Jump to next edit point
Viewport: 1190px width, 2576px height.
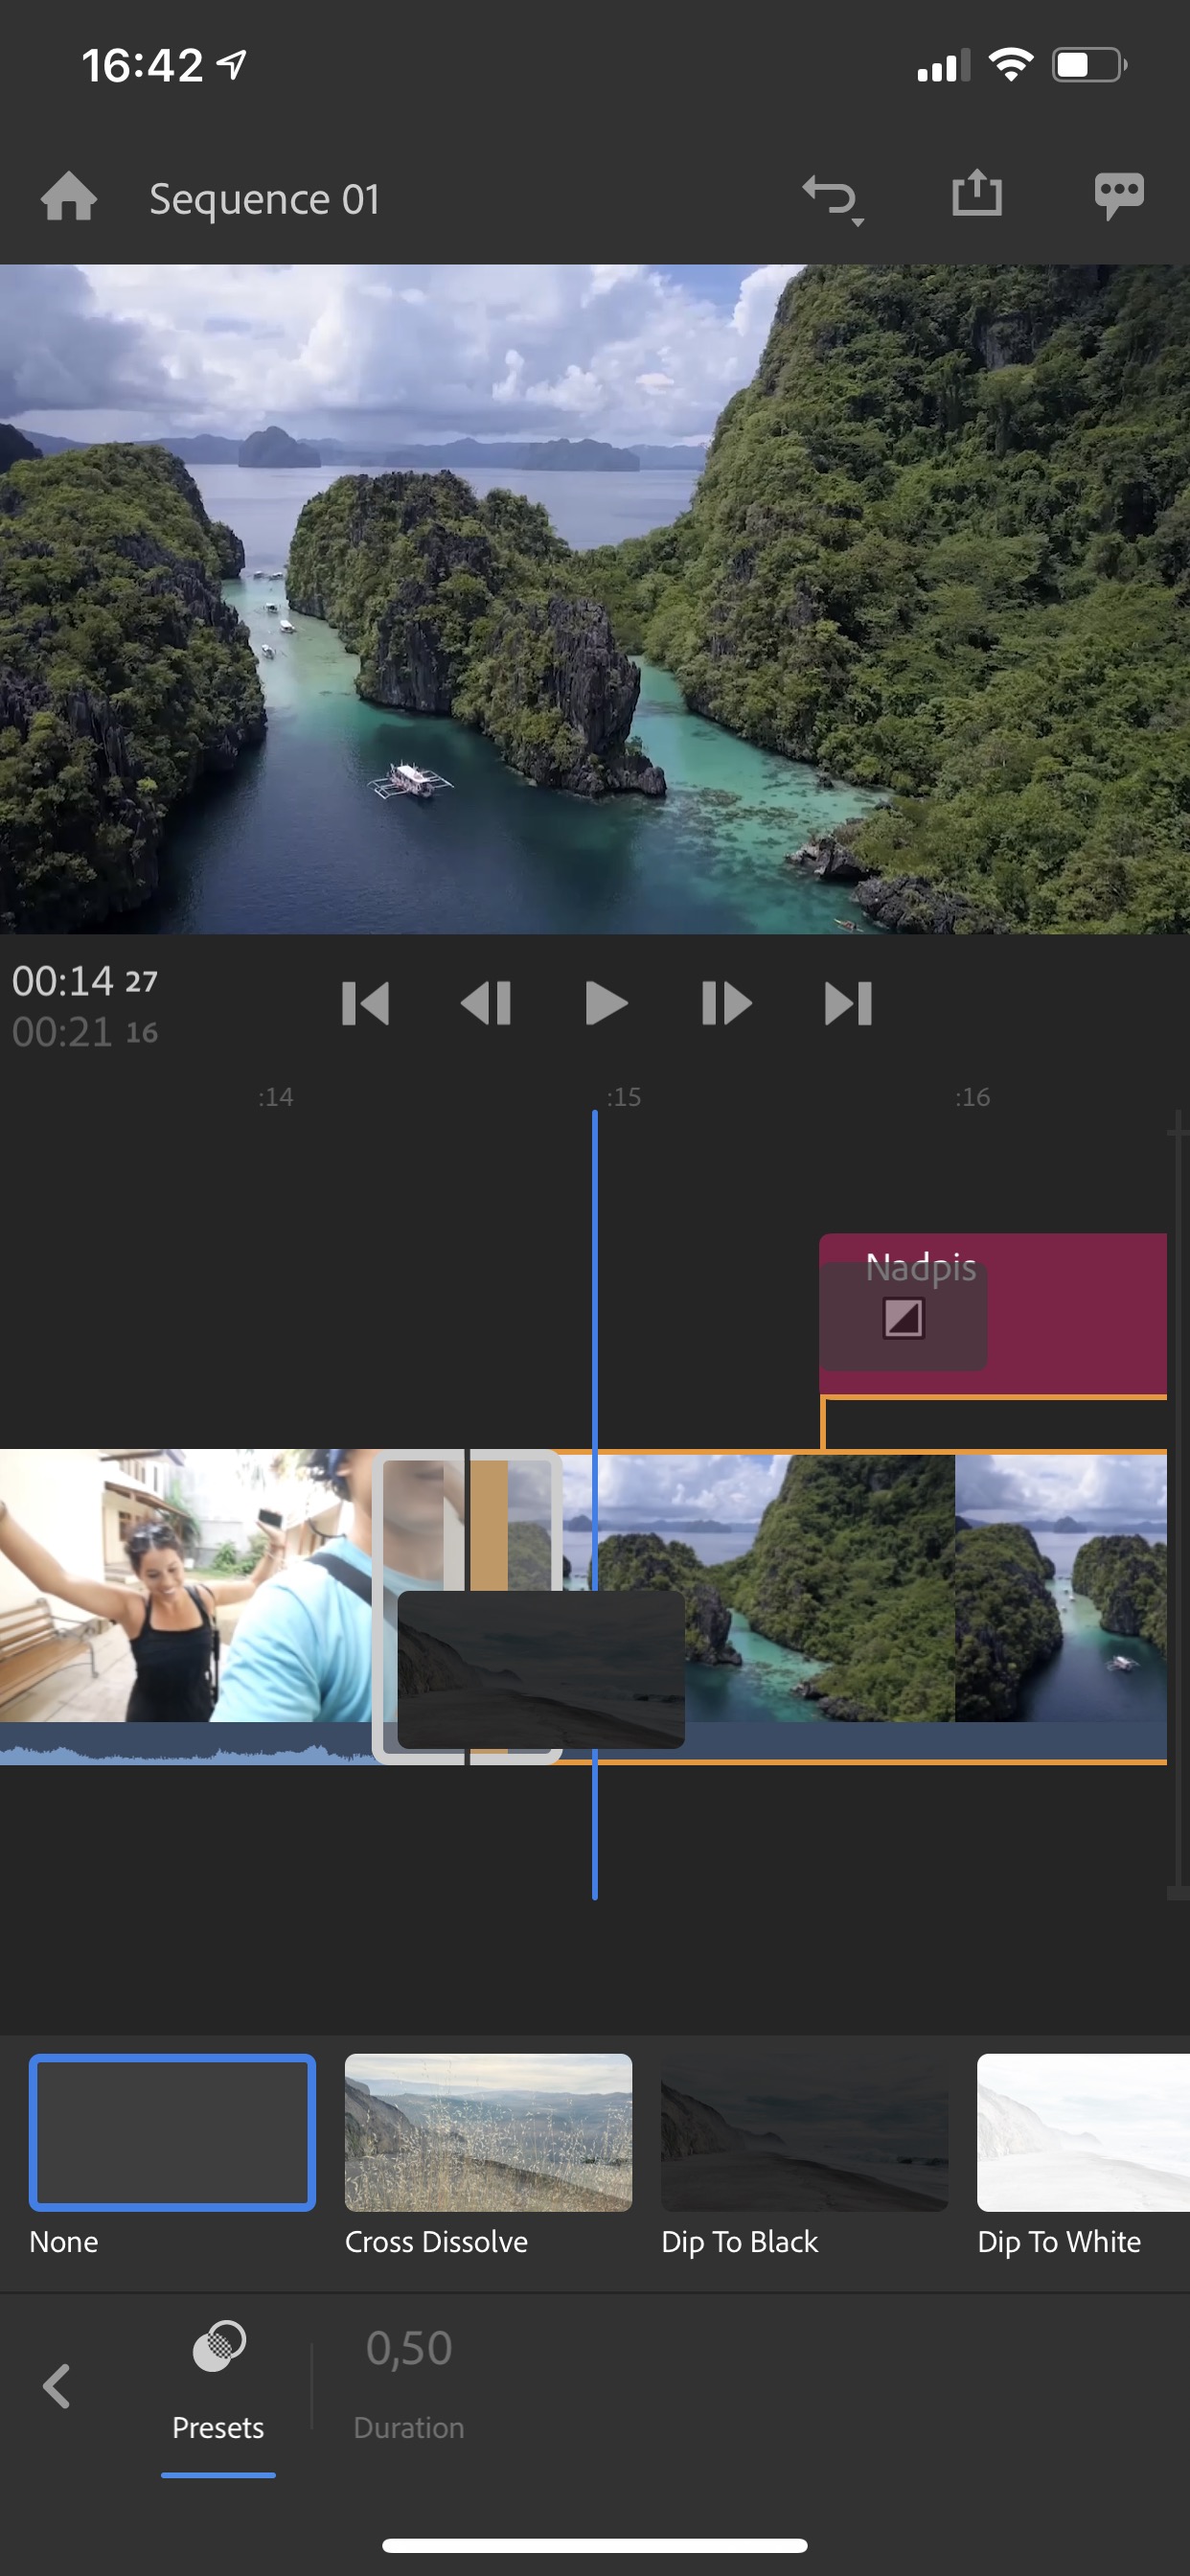(848, 1004)
